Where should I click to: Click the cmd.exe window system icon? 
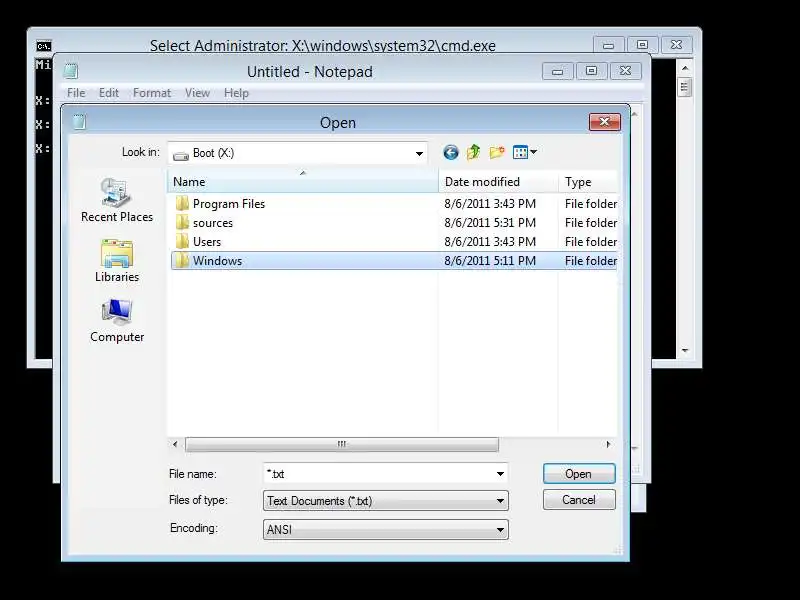pos(44,46)
